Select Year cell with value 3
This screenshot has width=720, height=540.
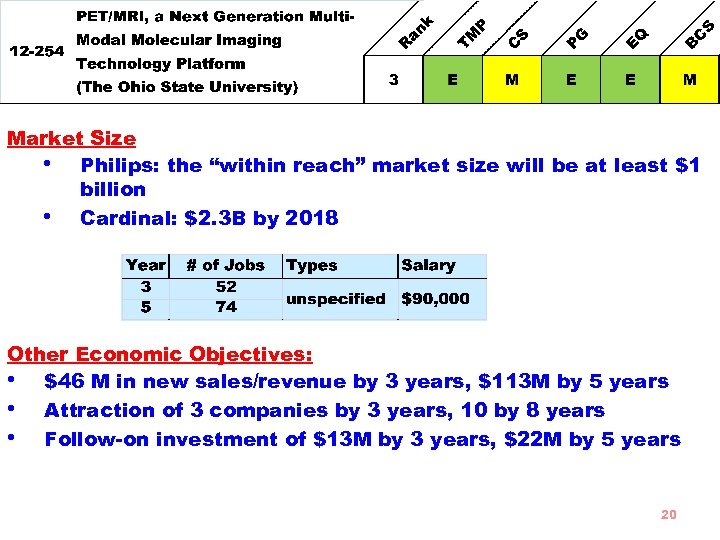point(146,287)
